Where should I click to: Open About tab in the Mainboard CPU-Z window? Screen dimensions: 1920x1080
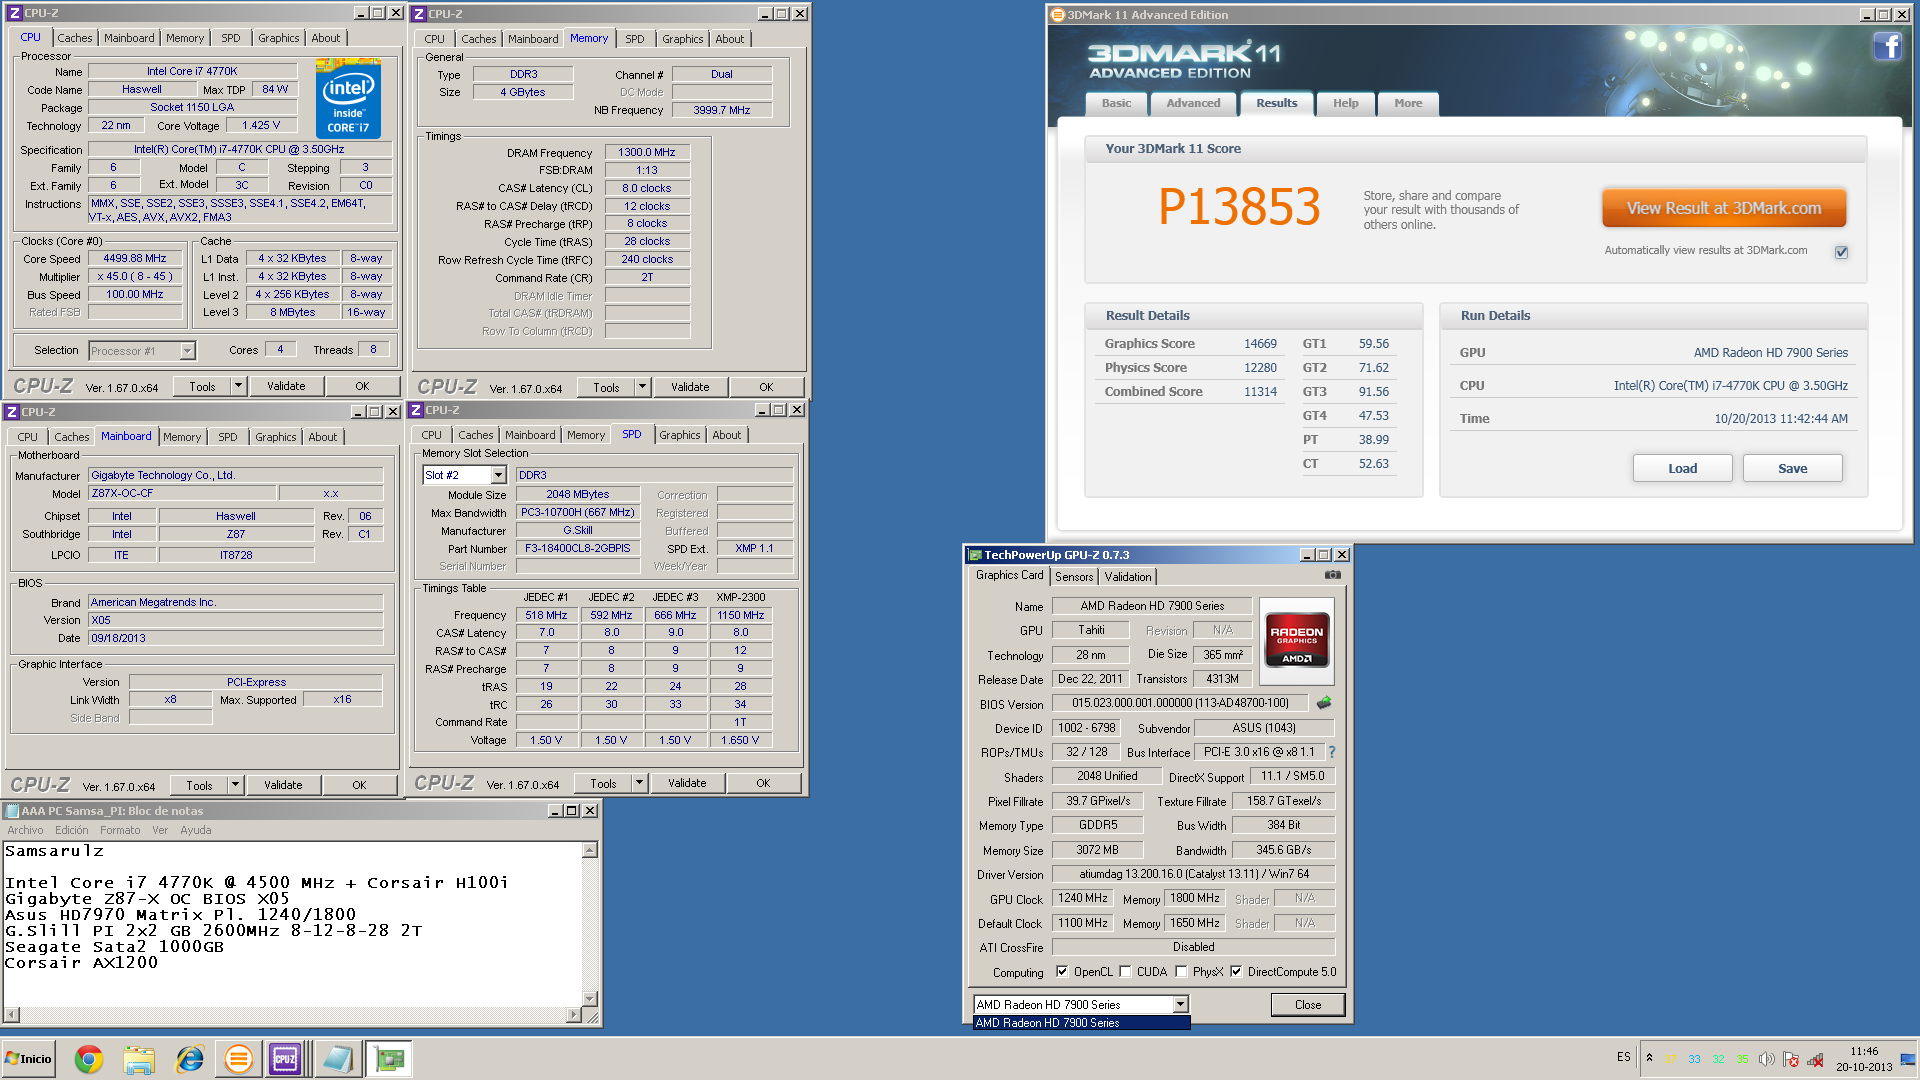pos(322,437)
